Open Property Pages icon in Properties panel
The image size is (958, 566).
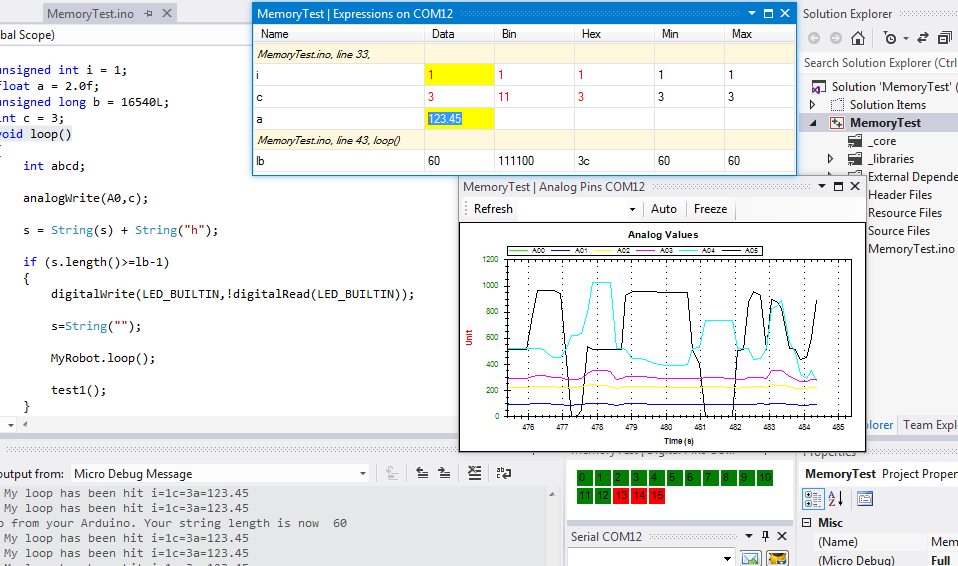pyautogui.click(x=864, y=499)
